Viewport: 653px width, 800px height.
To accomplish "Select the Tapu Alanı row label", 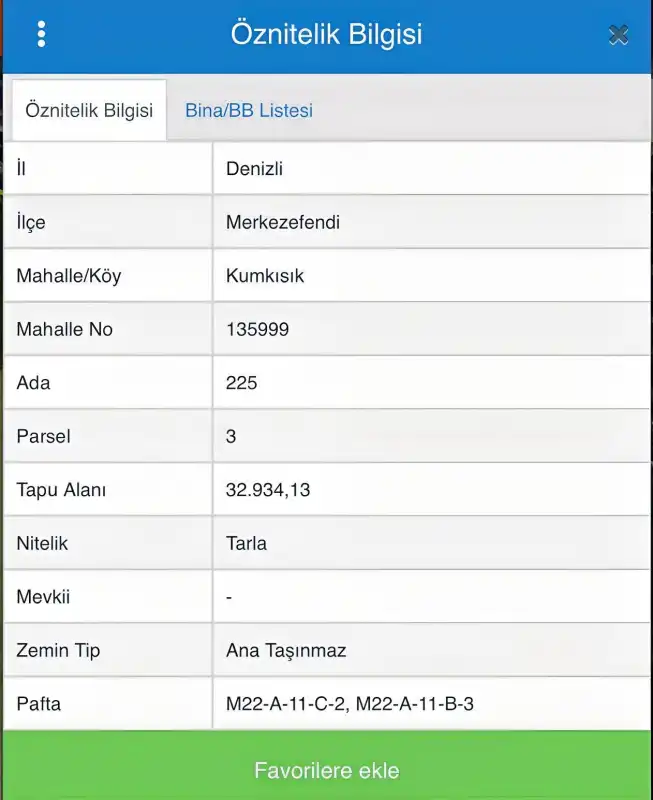I will (x=61, y=490).
